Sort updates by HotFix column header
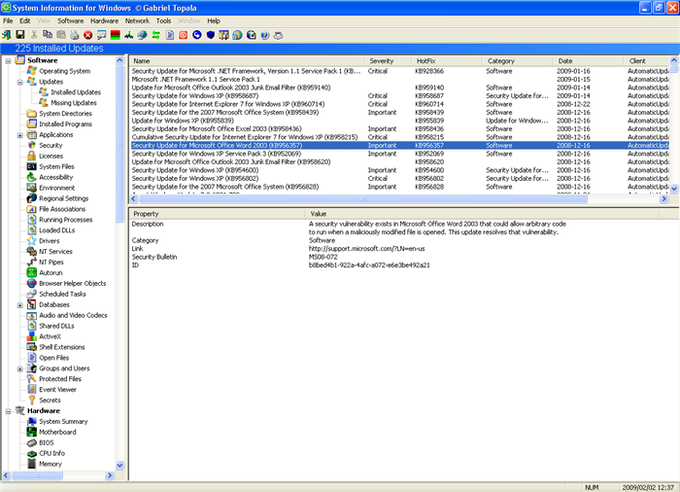680x492 pixels. pos(448,61)
